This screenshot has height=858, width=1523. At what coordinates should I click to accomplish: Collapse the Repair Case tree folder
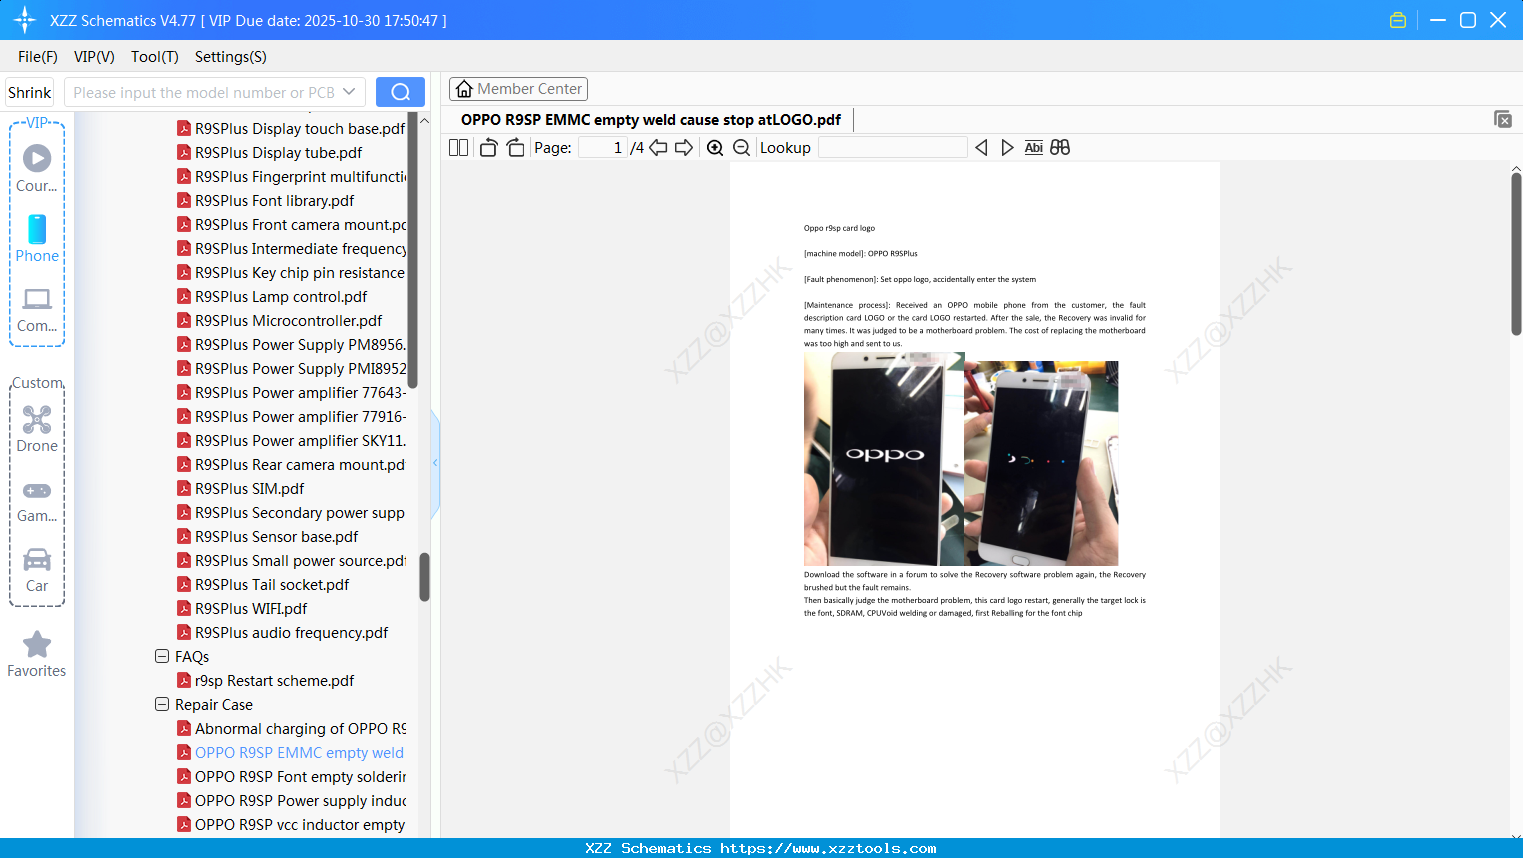[x=162, y=704]
